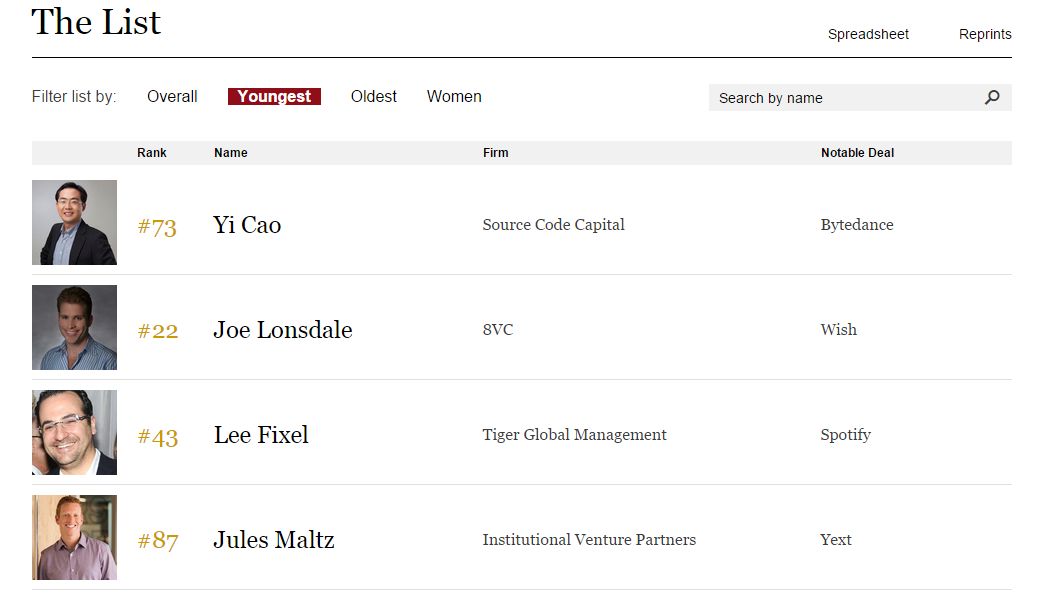1057x594 pixels.
Task: Click the name Jules Maltz
Action: (274, 540)
